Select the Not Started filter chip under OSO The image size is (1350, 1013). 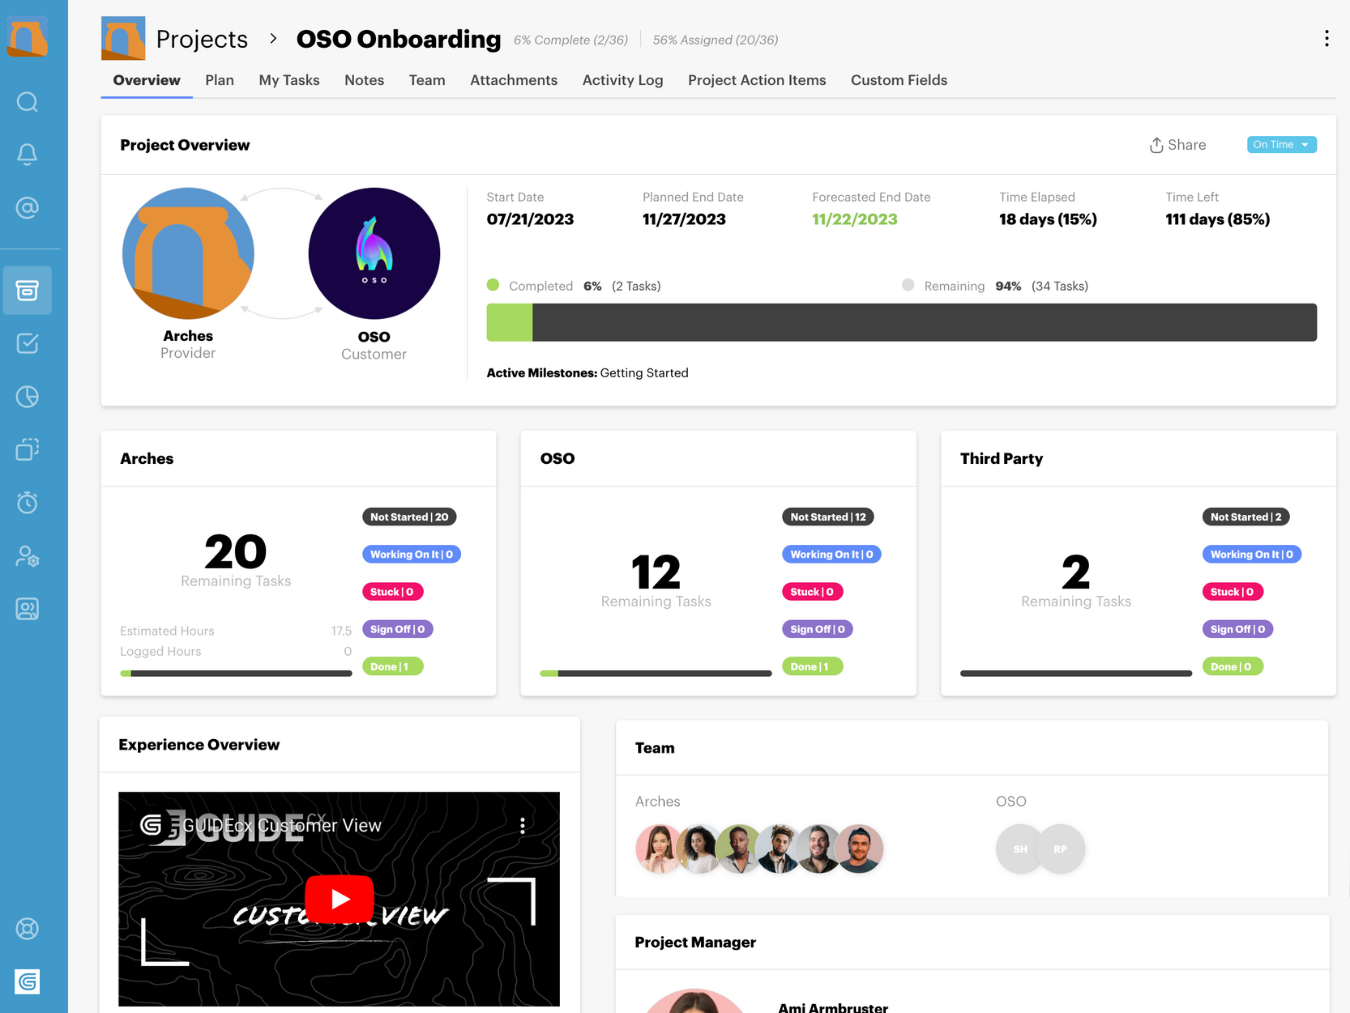tap(827, 516)
